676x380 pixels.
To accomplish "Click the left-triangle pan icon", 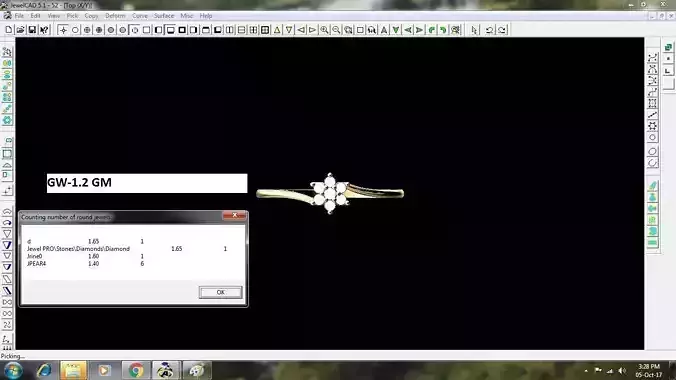I will pyautogui.click(x=301, y=30).
